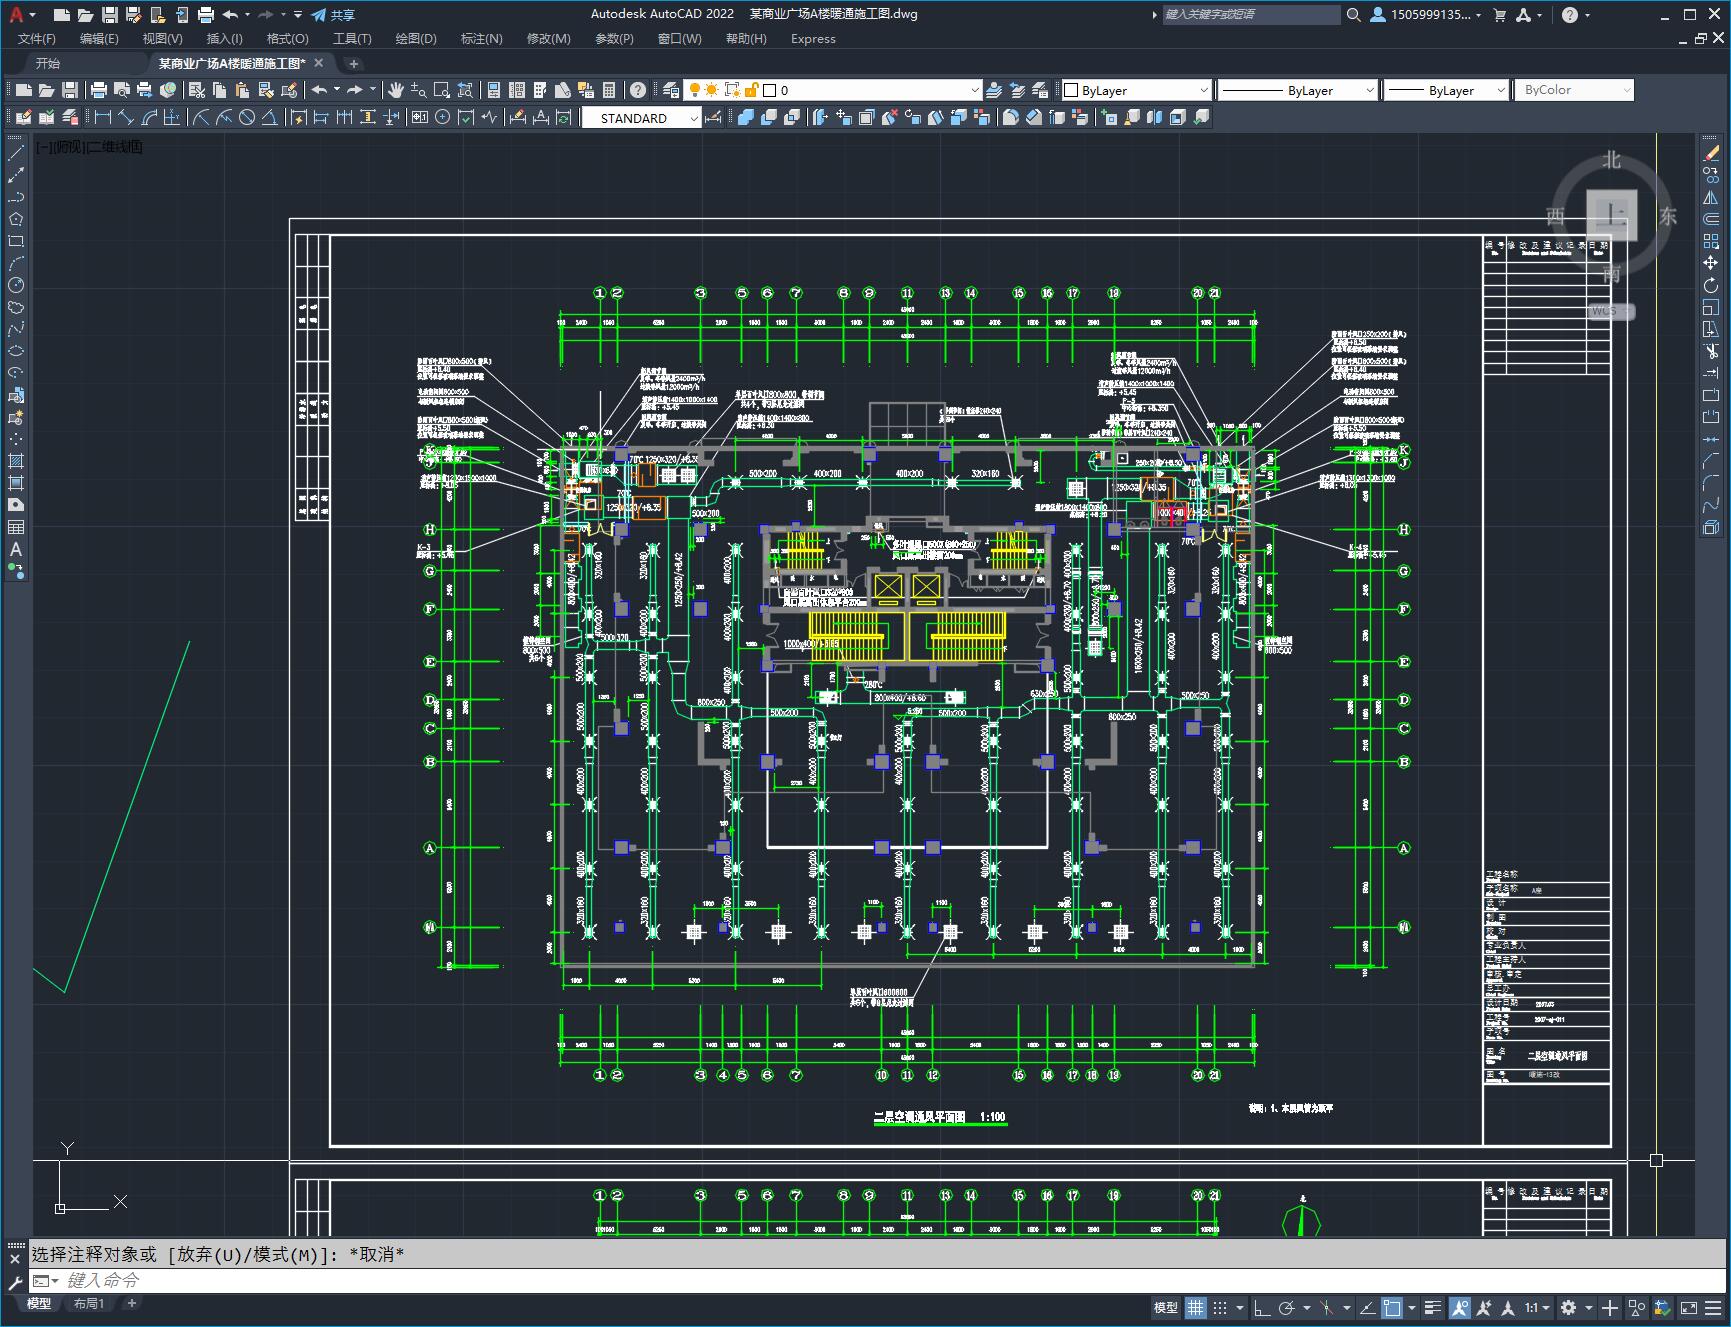
Task: Select the Linear dimension tool
Action: (x=102, y=117)
